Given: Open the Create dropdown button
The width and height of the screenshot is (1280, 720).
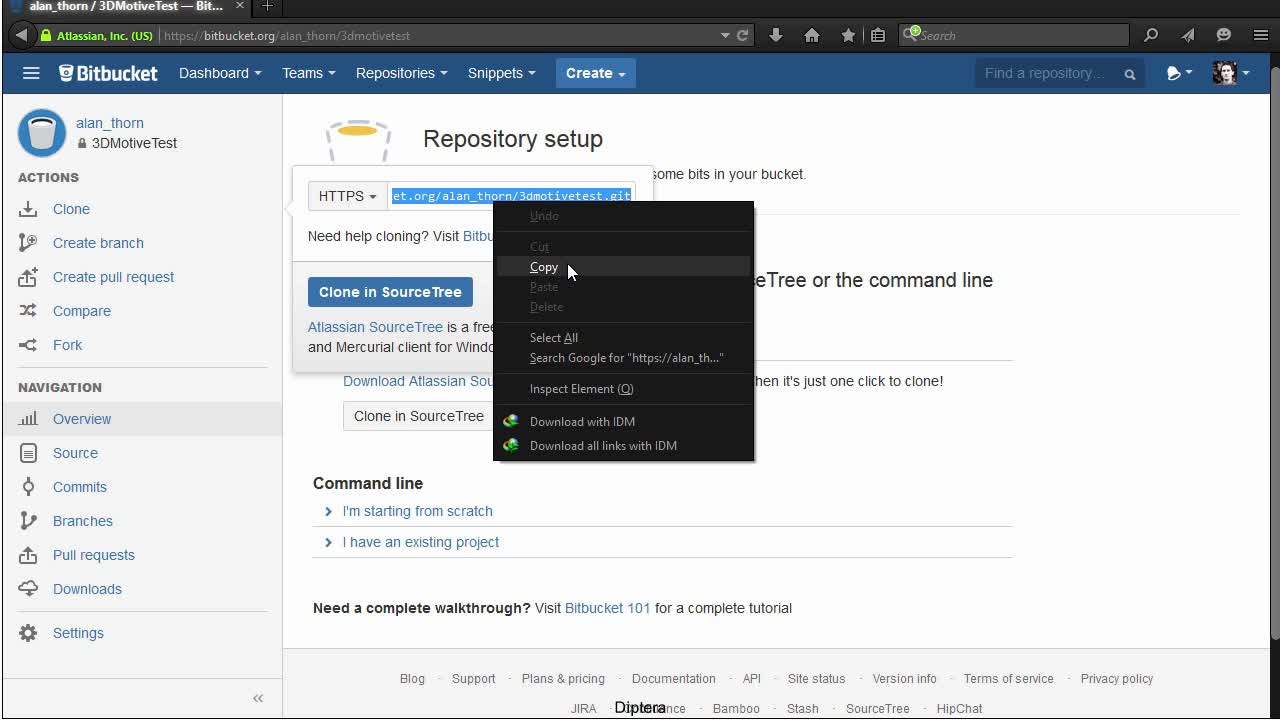Looking at the screenshot, I should tap(596, 73).
